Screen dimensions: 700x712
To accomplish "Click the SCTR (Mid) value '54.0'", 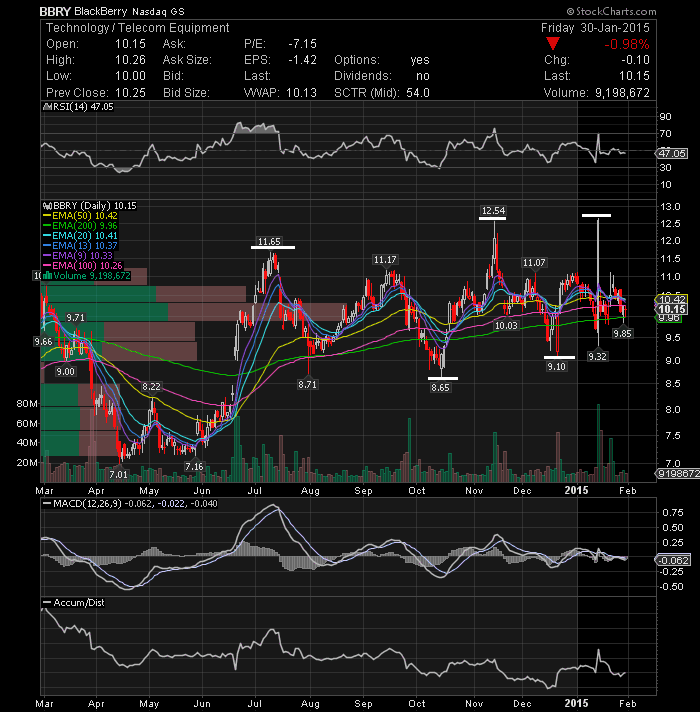I will coord(418,93).
